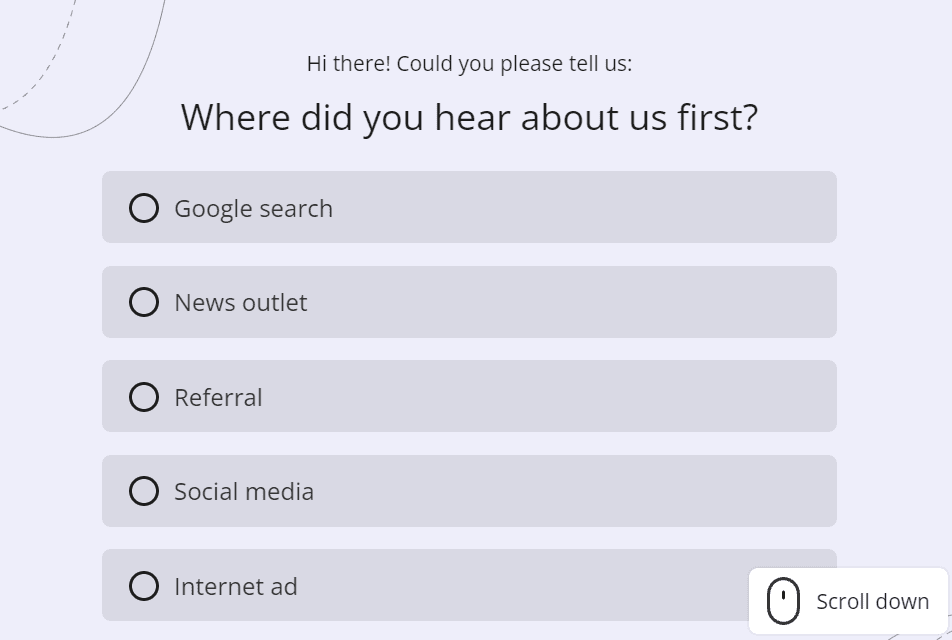
Task: Tick the Social media radio circle
Action: (144, 491)
